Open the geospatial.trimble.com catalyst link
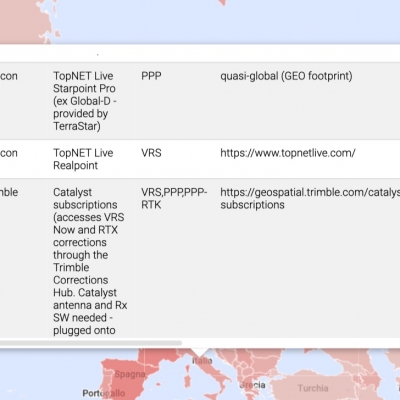Viewport: 400px width, 400px height. (310, 198)
